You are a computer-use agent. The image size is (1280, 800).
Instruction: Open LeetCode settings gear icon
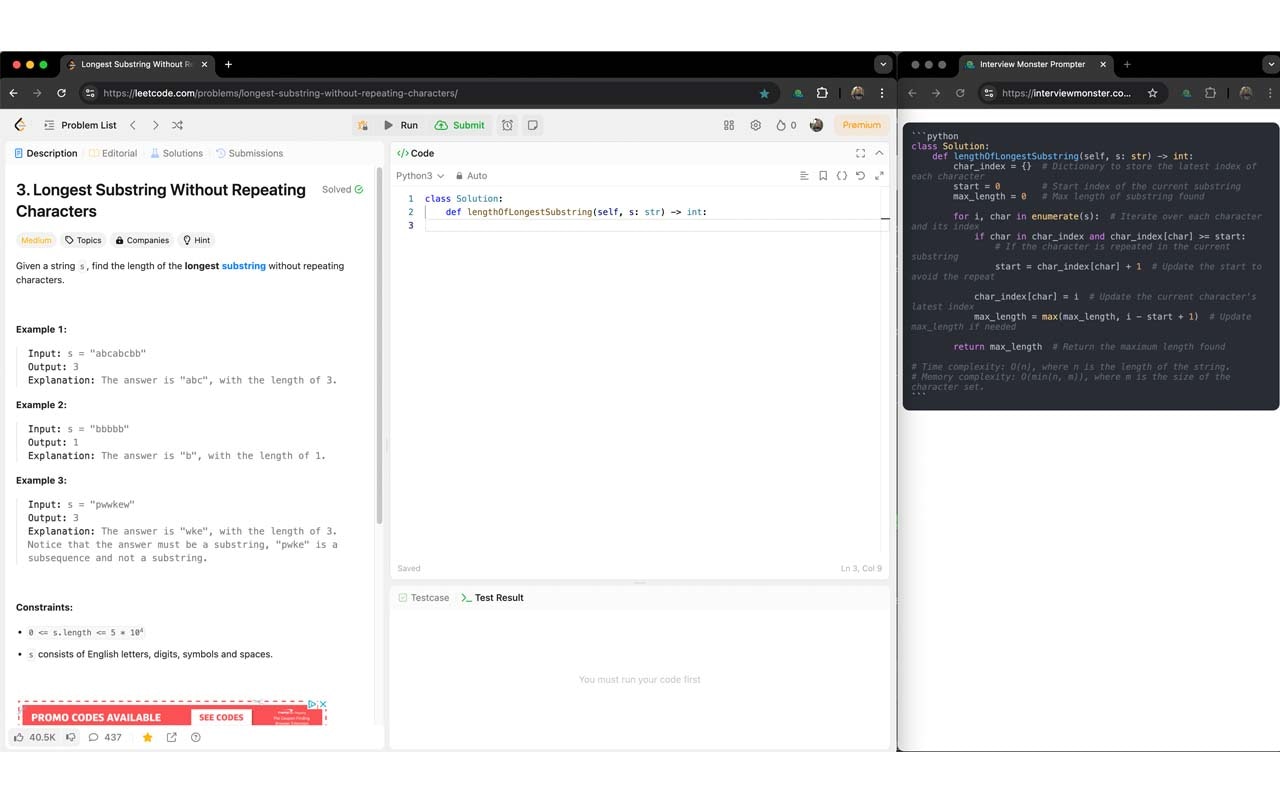point(755,125)
